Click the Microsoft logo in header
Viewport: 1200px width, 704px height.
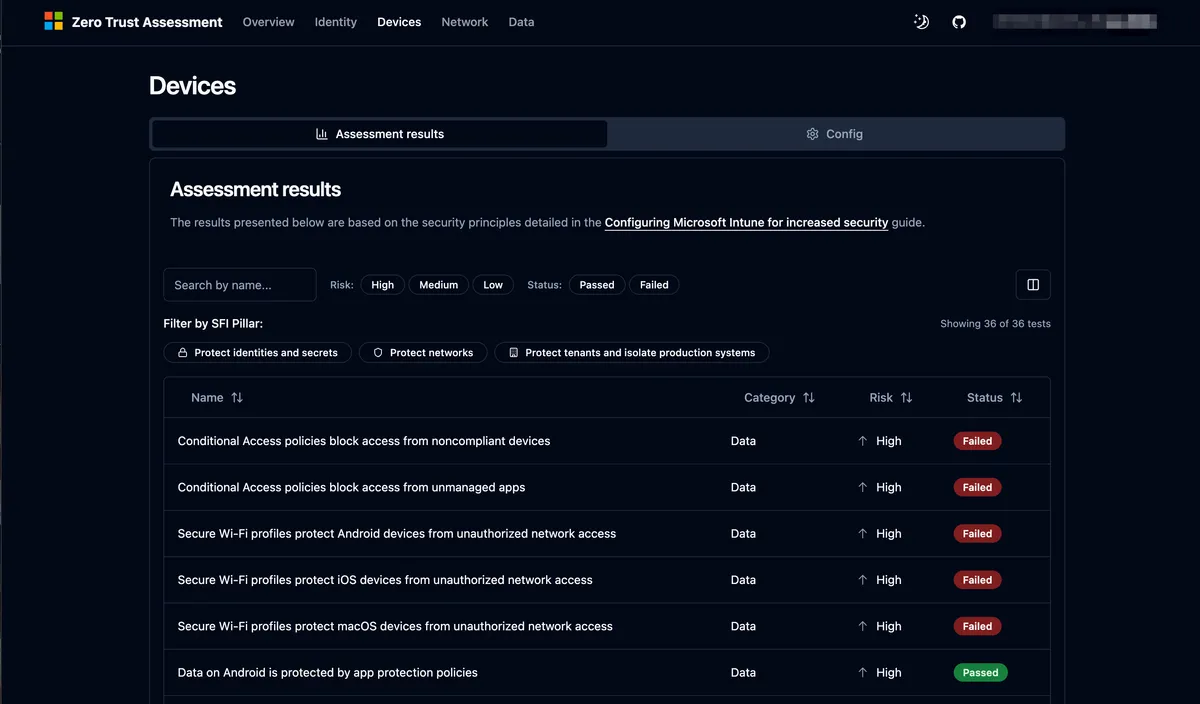pos(53,22)
